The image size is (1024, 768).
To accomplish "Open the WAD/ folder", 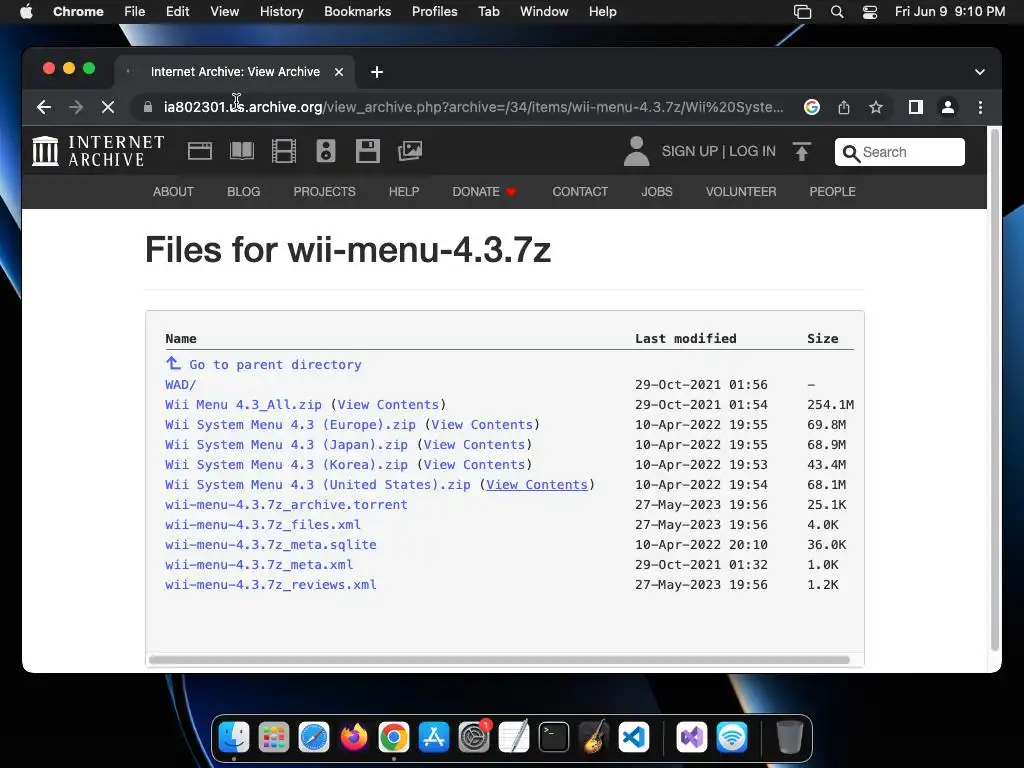I will (x=180, y=385).
